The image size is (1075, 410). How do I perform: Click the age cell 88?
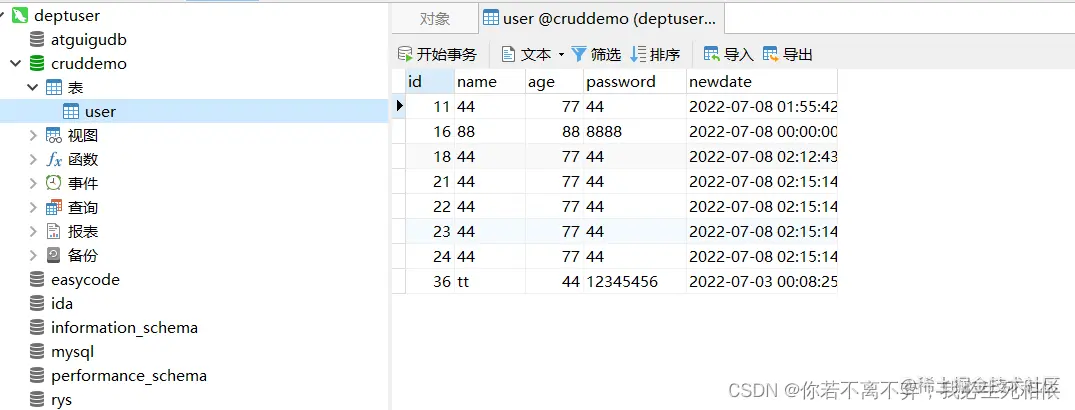point(555,132)
